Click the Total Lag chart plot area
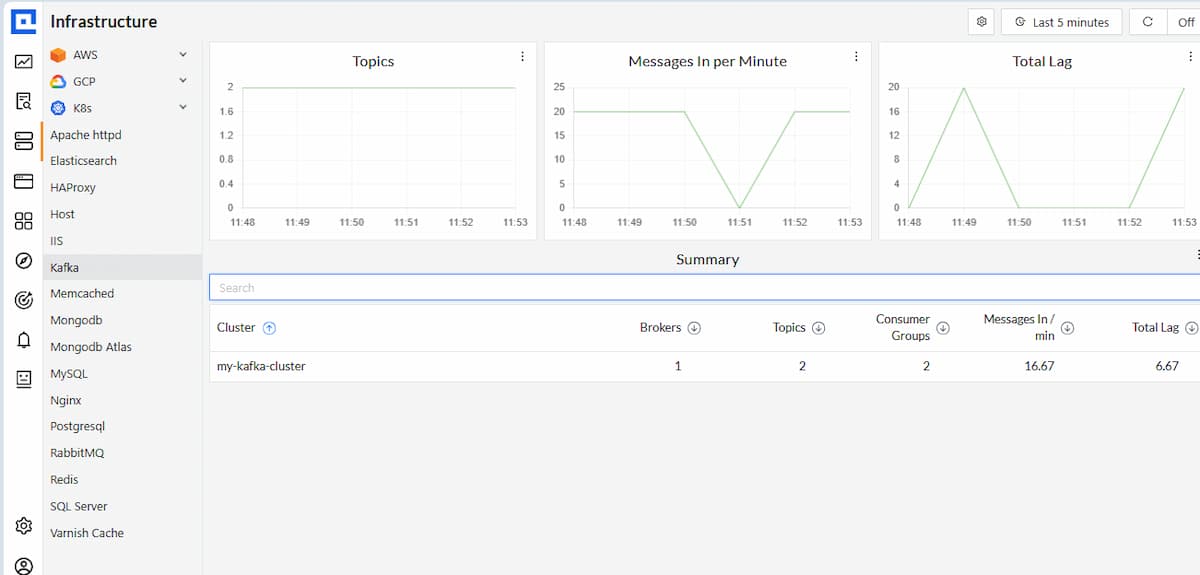 point(1046,147)
